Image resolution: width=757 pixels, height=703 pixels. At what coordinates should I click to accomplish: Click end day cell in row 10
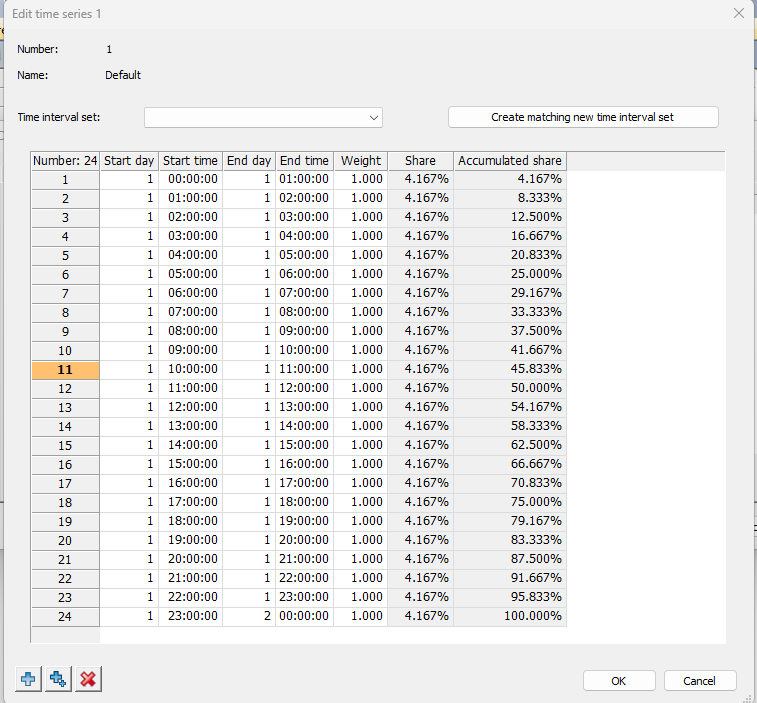click(x=249, y=350)
